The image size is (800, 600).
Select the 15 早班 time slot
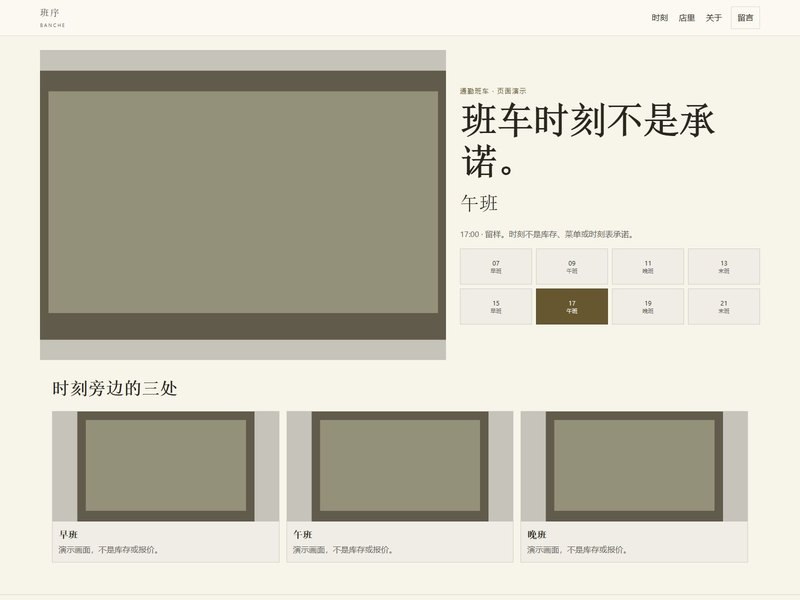coord(496,307)
